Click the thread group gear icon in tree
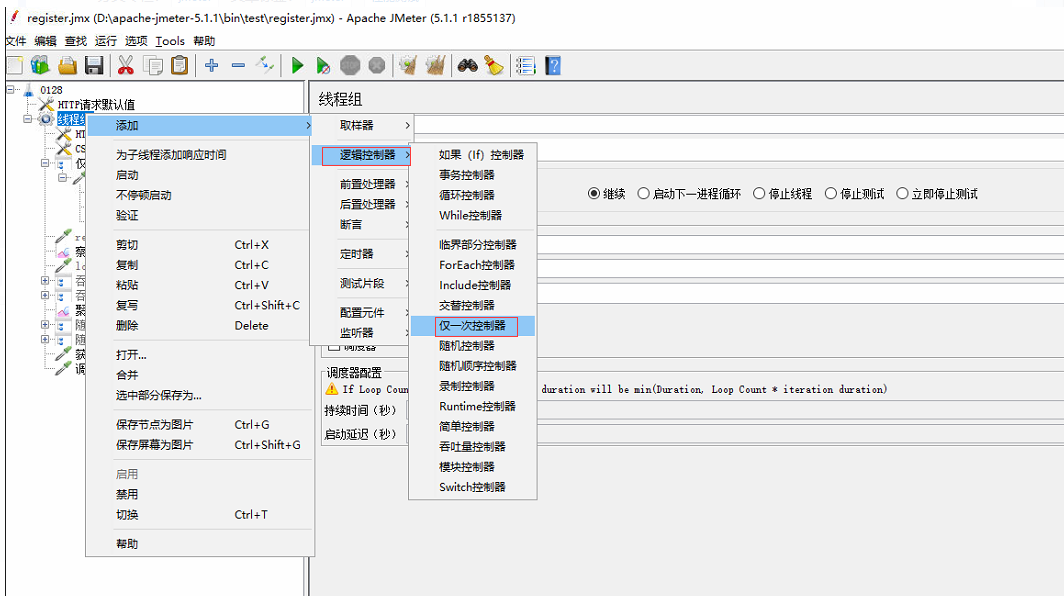 pyautogui.click(x=45, y=119)
